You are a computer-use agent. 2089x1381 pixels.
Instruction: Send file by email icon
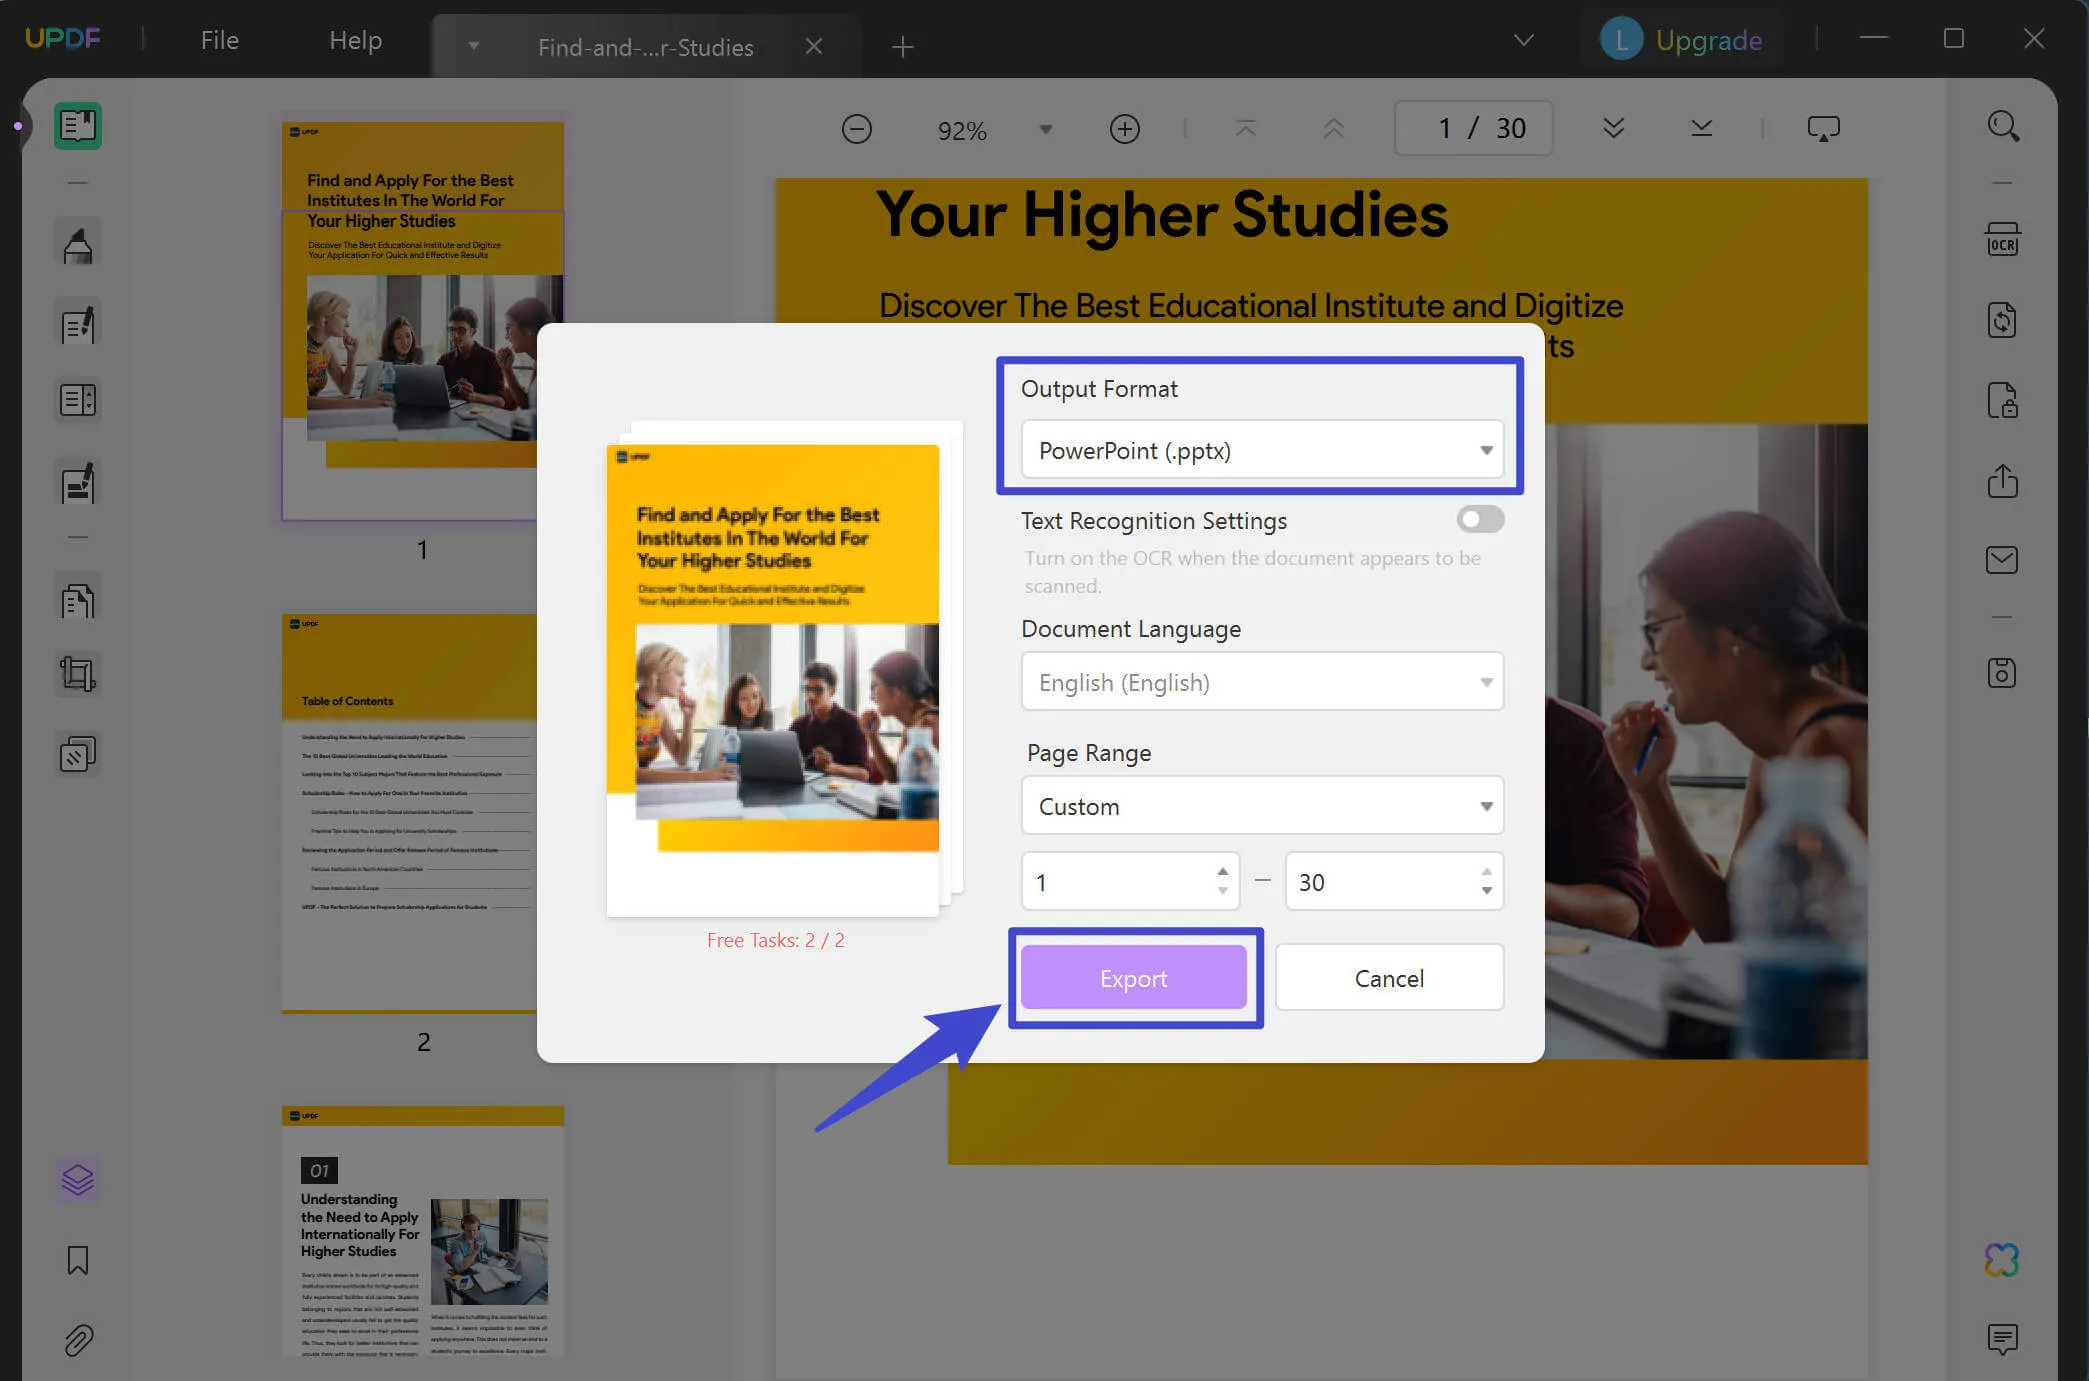tap(2002, 560)
